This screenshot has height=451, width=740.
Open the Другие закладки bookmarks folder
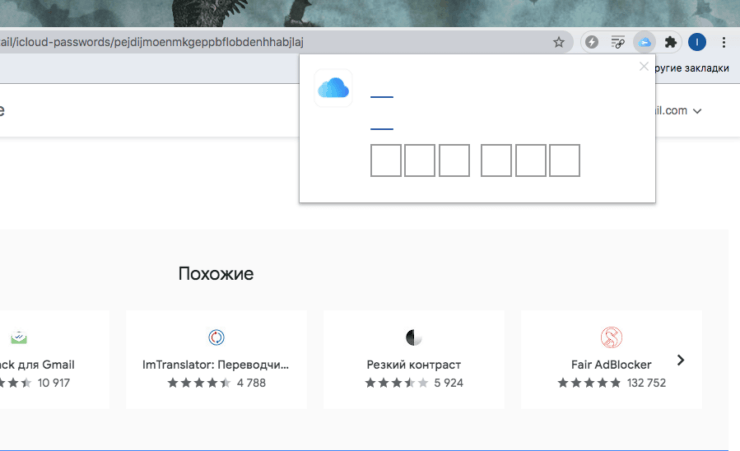click(692, 68)
